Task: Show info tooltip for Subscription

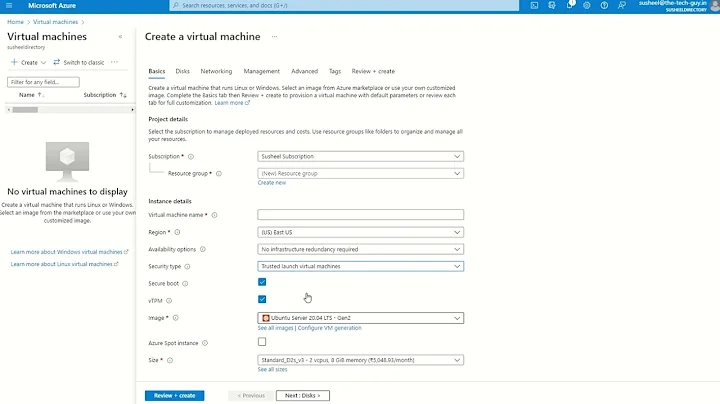Action: [x=191, y=157]
